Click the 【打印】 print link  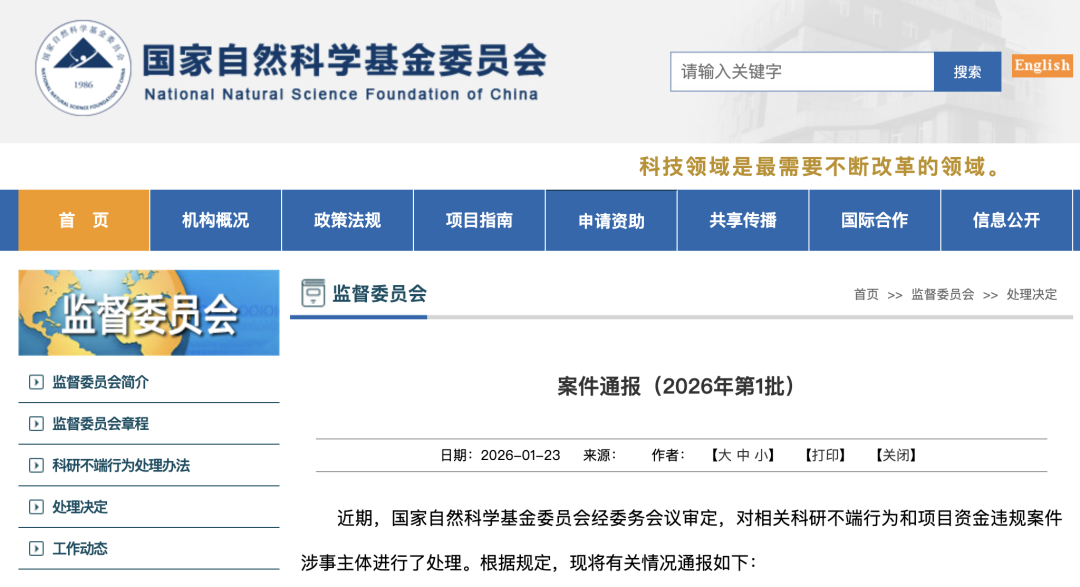tap(825, 455)
